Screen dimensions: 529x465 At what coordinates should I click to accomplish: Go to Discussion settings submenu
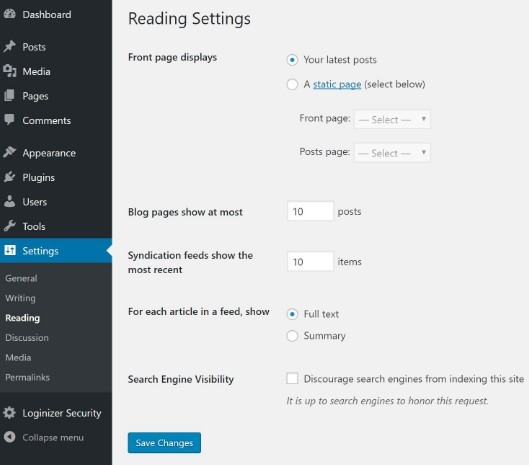27,338
